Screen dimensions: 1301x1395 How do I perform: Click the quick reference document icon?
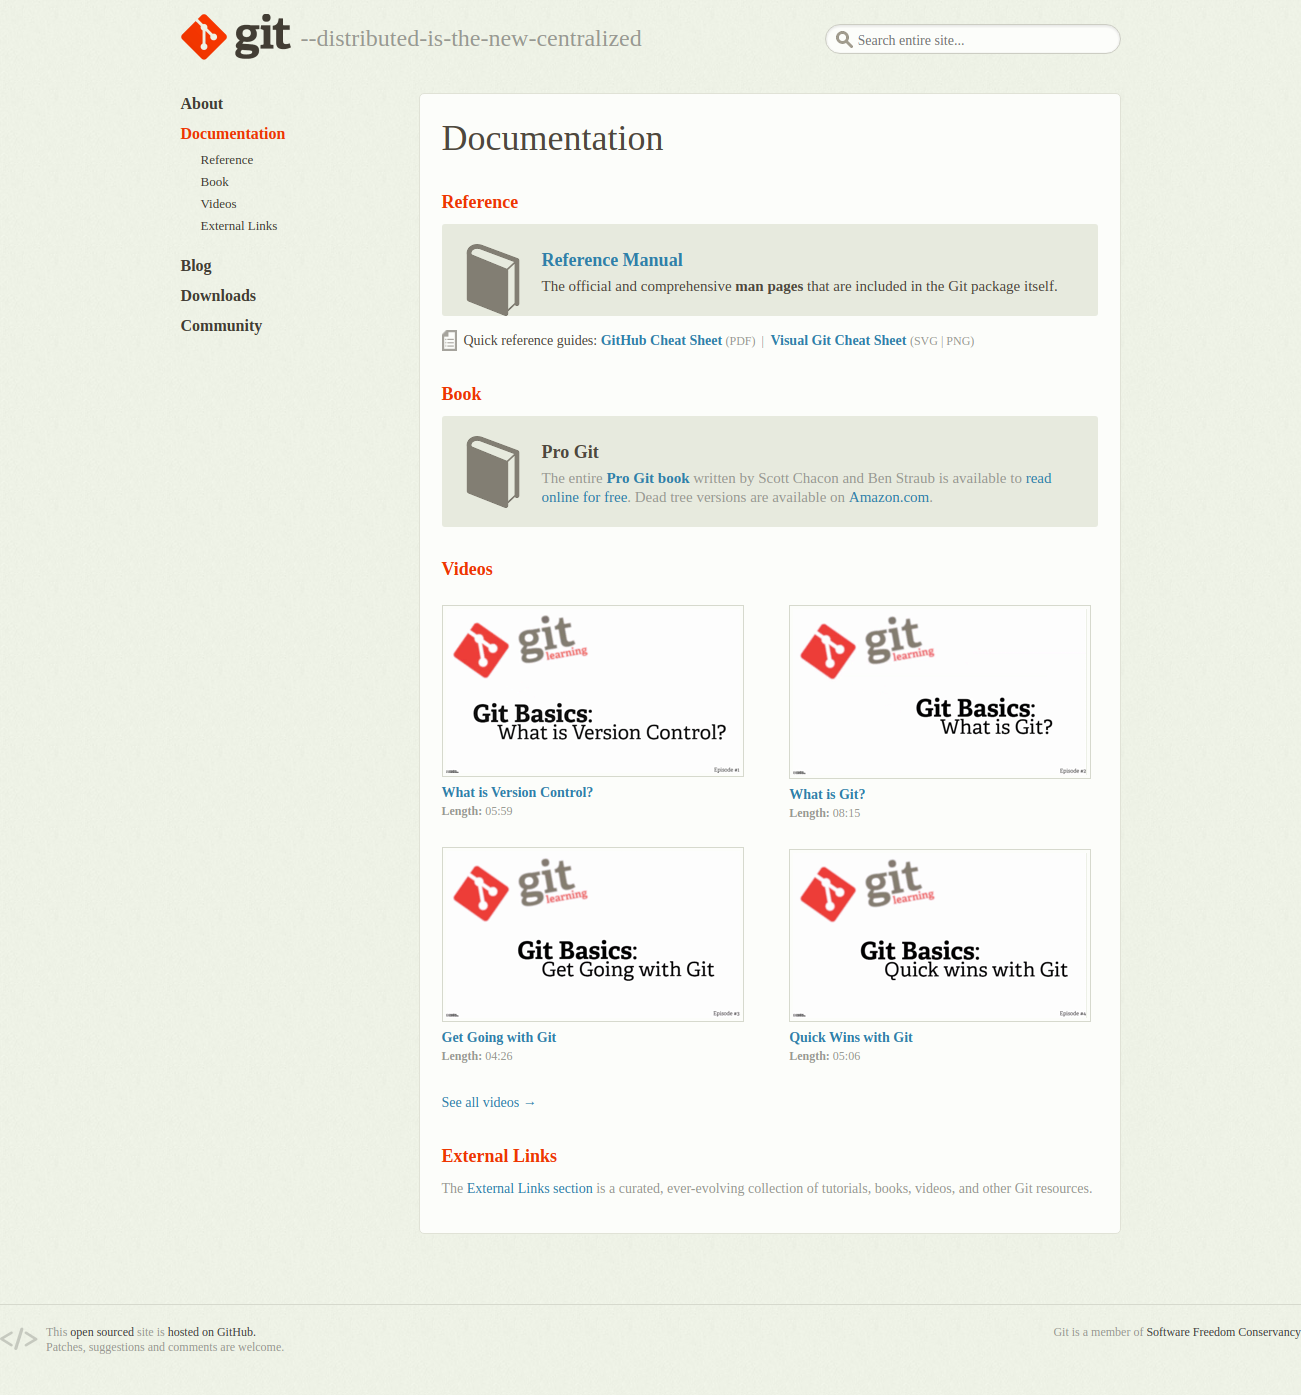coord(450,341)
